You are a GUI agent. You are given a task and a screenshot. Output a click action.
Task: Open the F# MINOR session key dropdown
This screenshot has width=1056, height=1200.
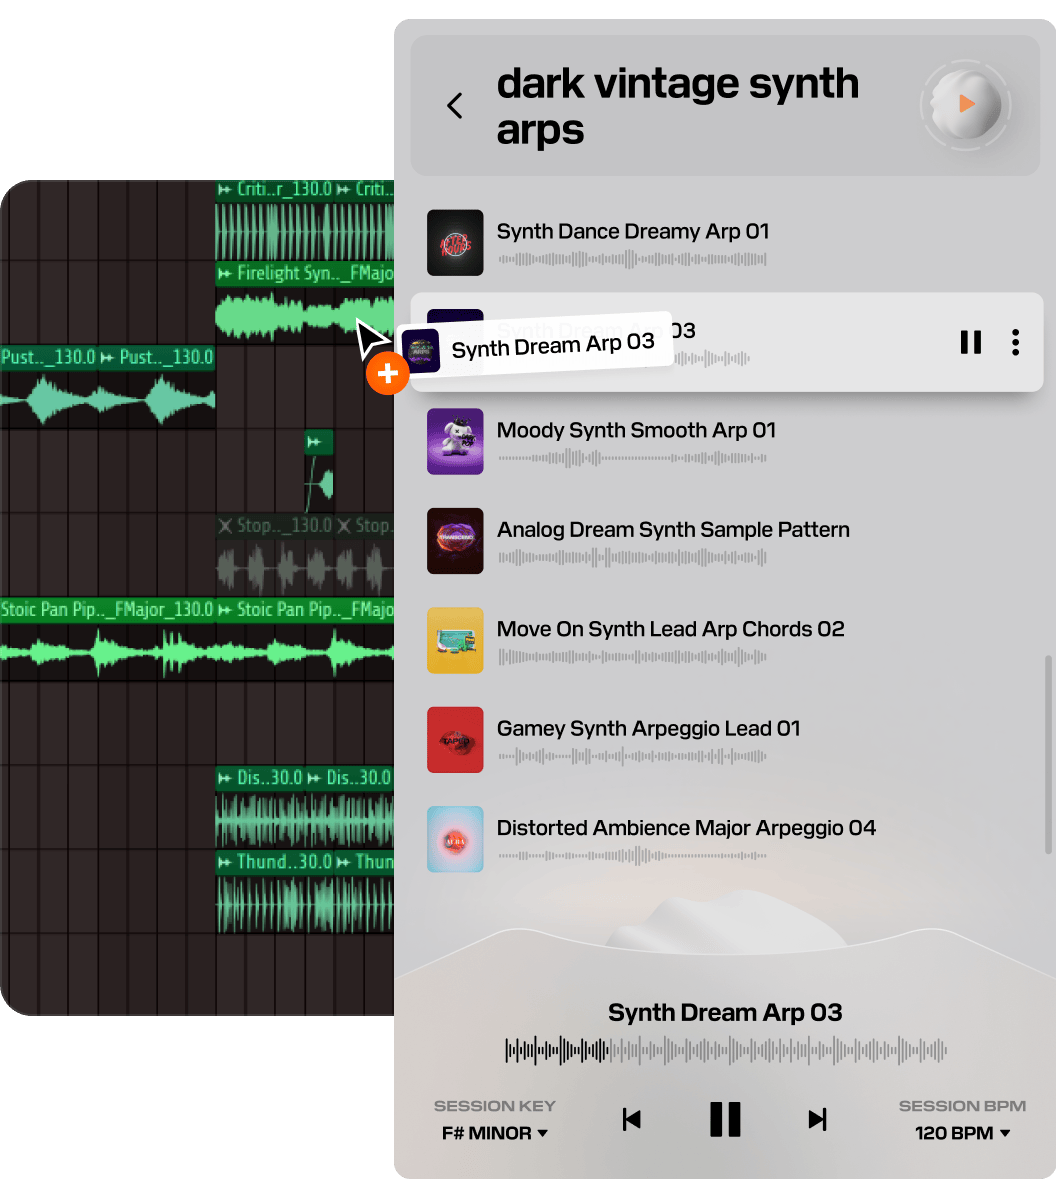tap(494, 1133)
